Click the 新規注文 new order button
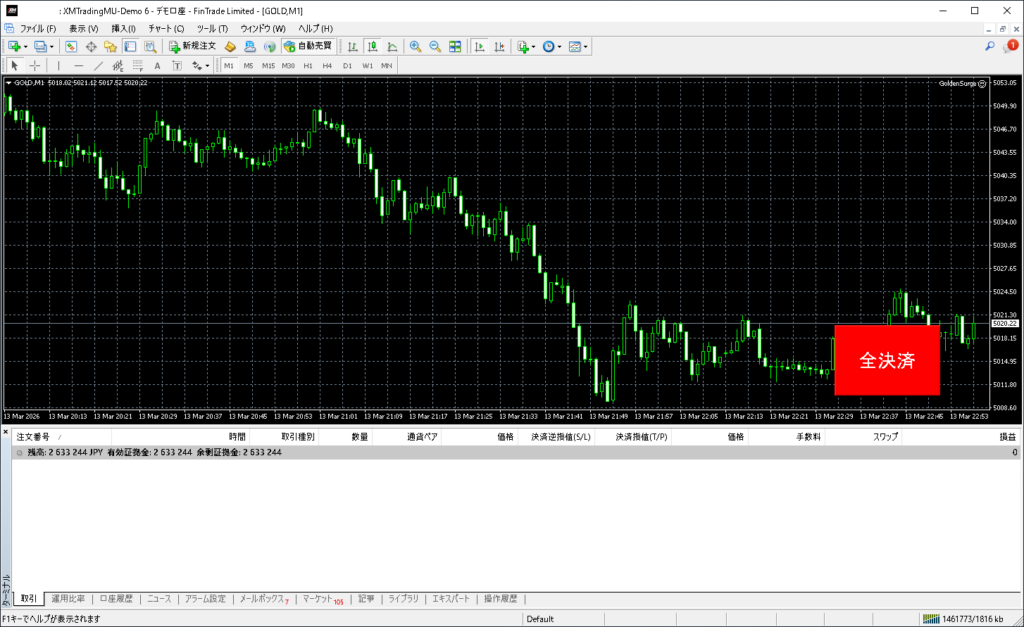The image size is (1024, 627). coord(192,46)
